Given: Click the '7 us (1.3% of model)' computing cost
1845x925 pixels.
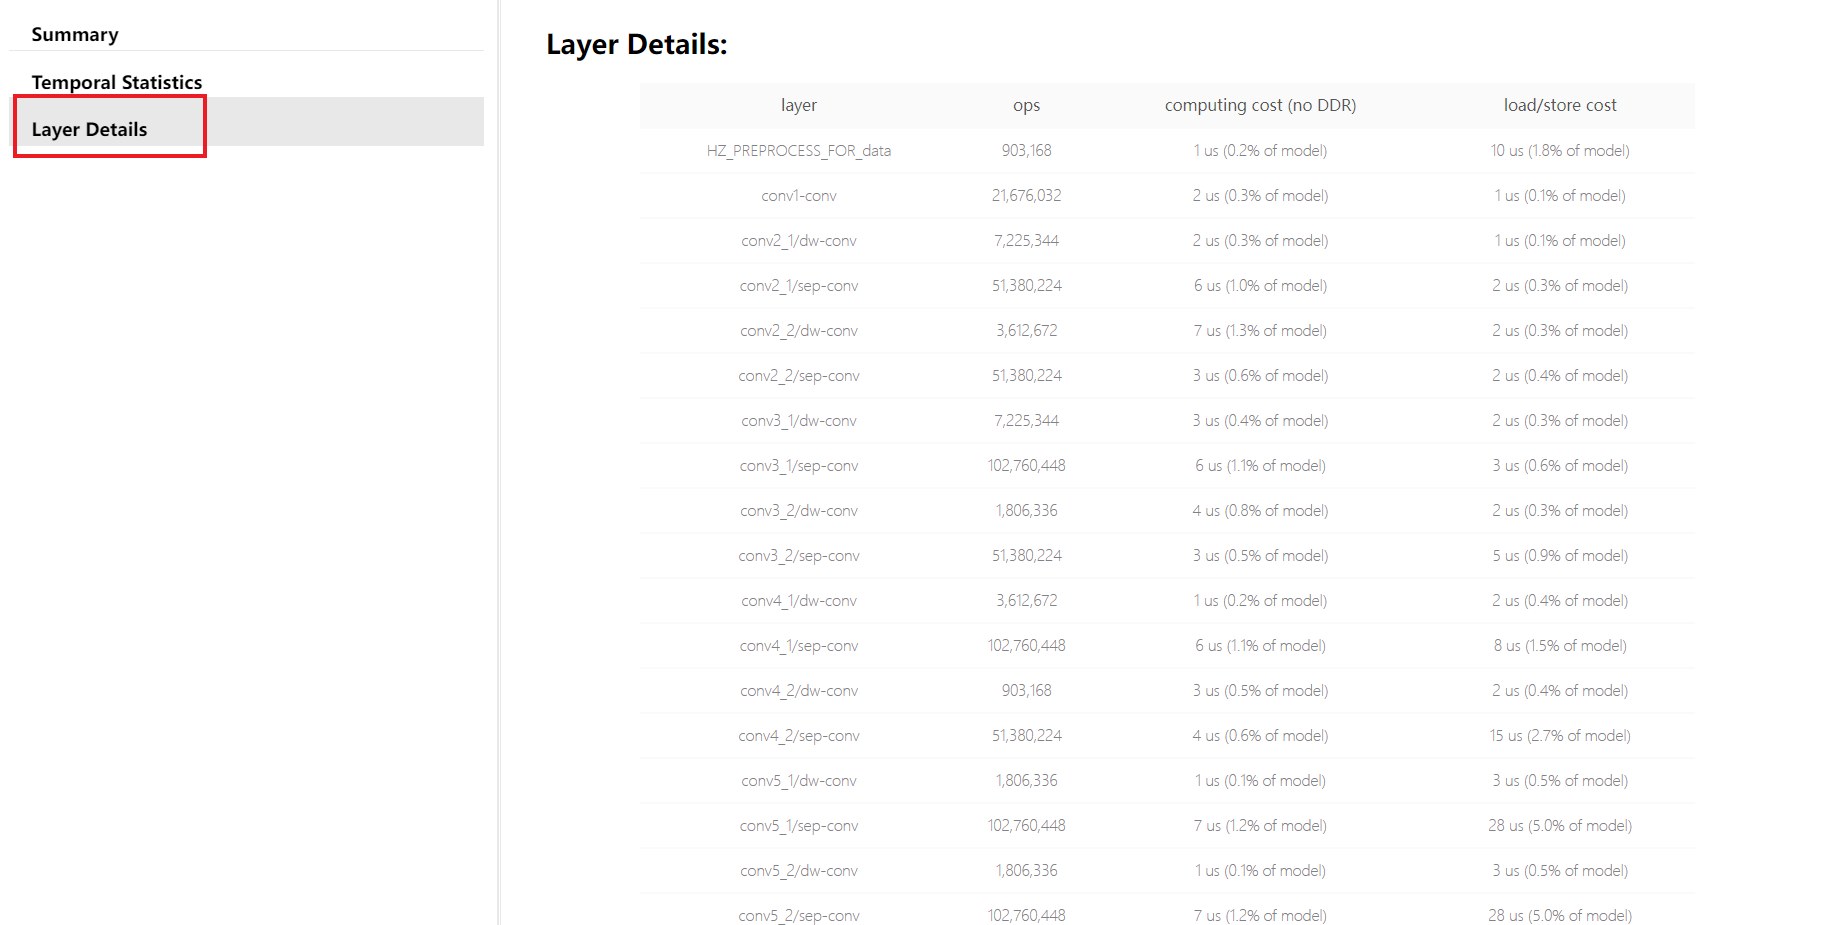Looking at the screenshot, I should pos(1259,331).
